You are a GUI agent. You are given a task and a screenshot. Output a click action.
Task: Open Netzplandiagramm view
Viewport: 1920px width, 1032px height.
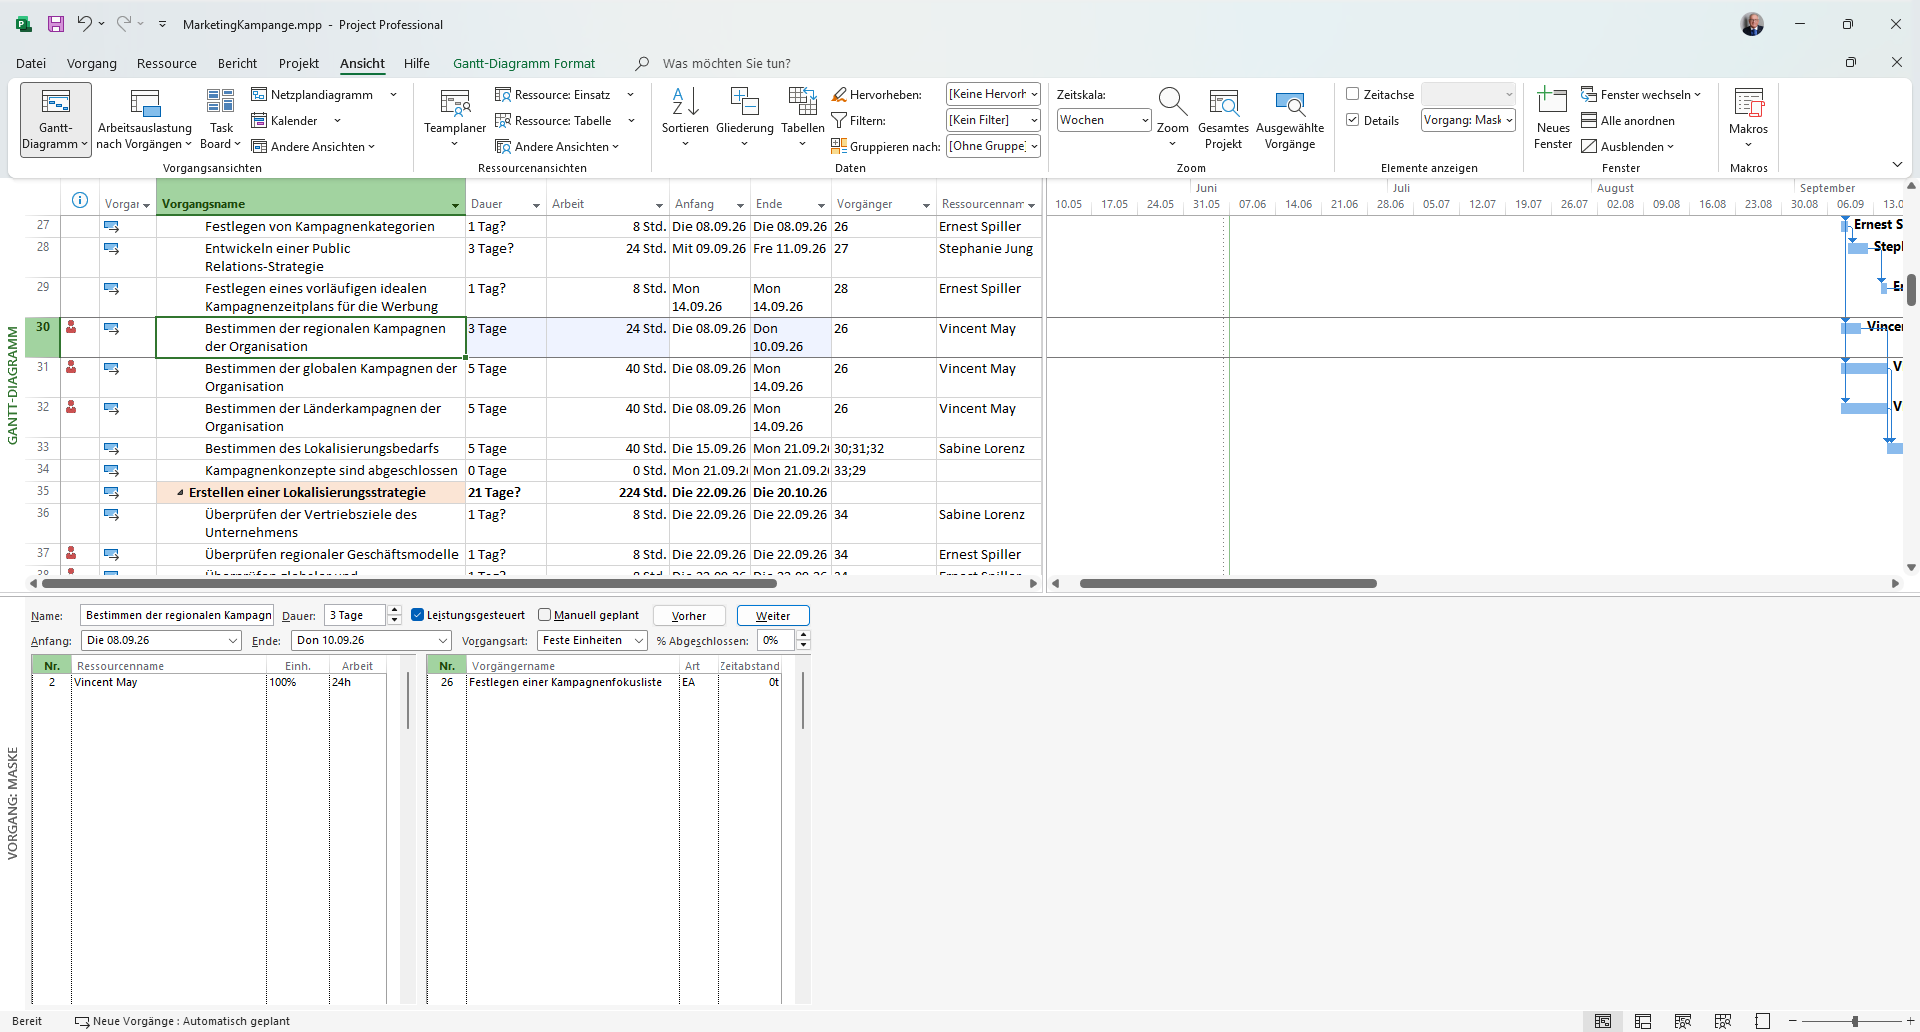click(x=312, y=95)
